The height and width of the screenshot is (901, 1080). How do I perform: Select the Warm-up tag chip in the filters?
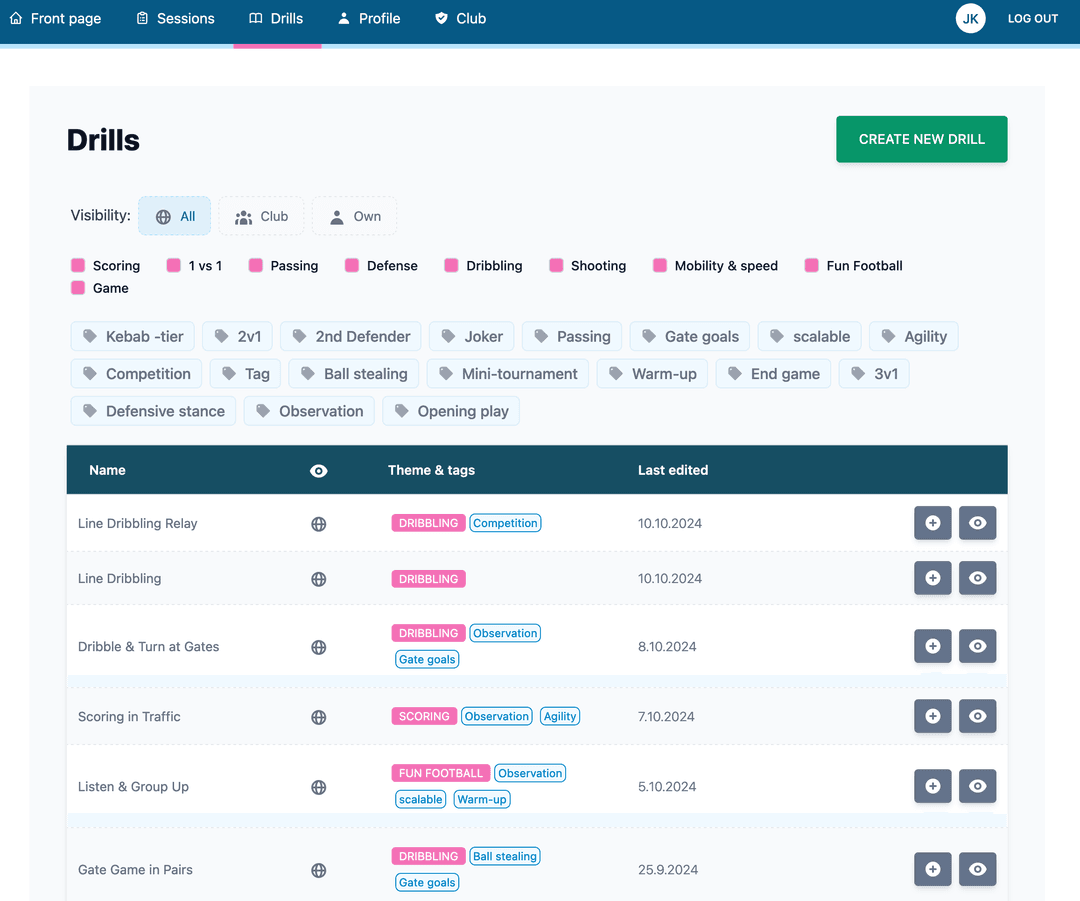click(x=652, y=373)
